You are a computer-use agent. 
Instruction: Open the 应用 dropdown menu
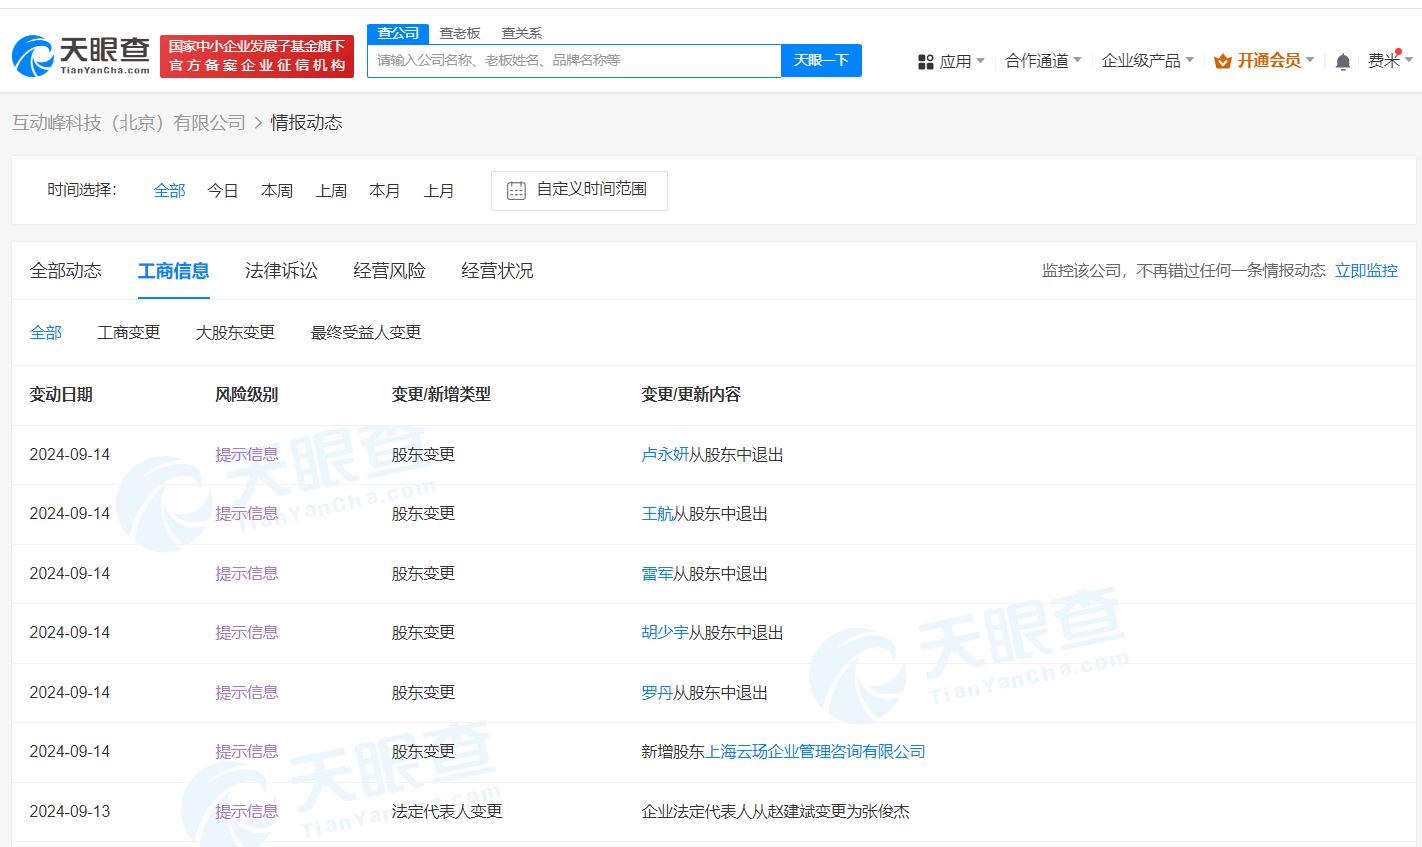(x=958, y=60)
